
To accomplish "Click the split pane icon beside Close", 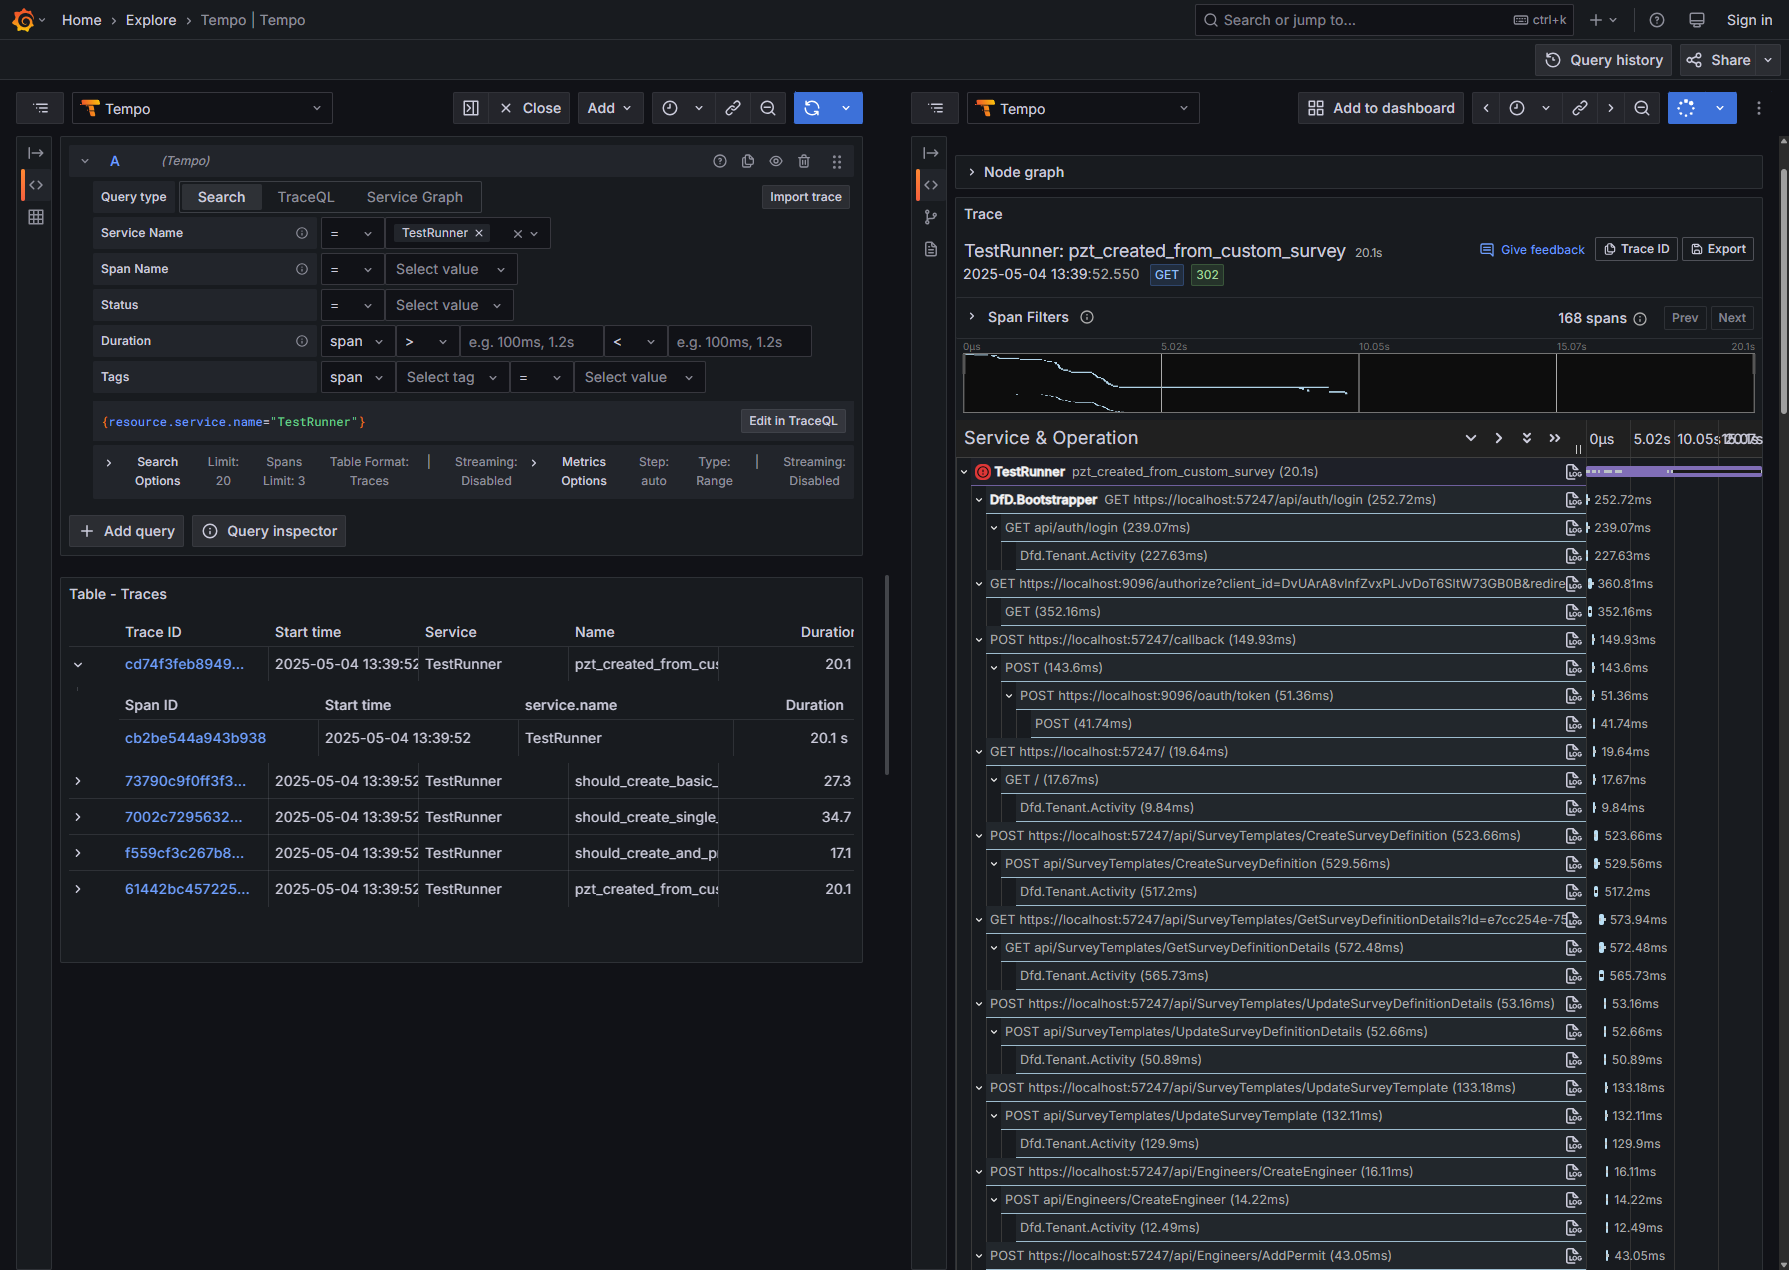I will point(471,108).
